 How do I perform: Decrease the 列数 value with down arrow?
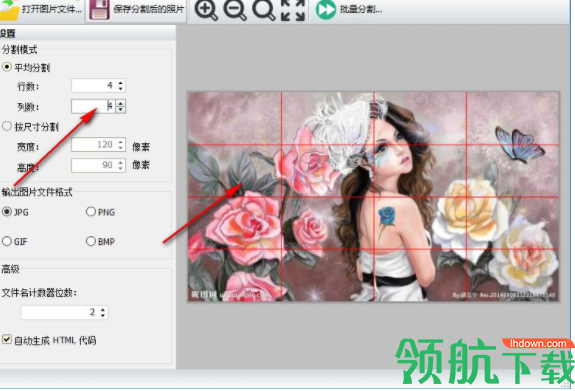pos(121,109)
